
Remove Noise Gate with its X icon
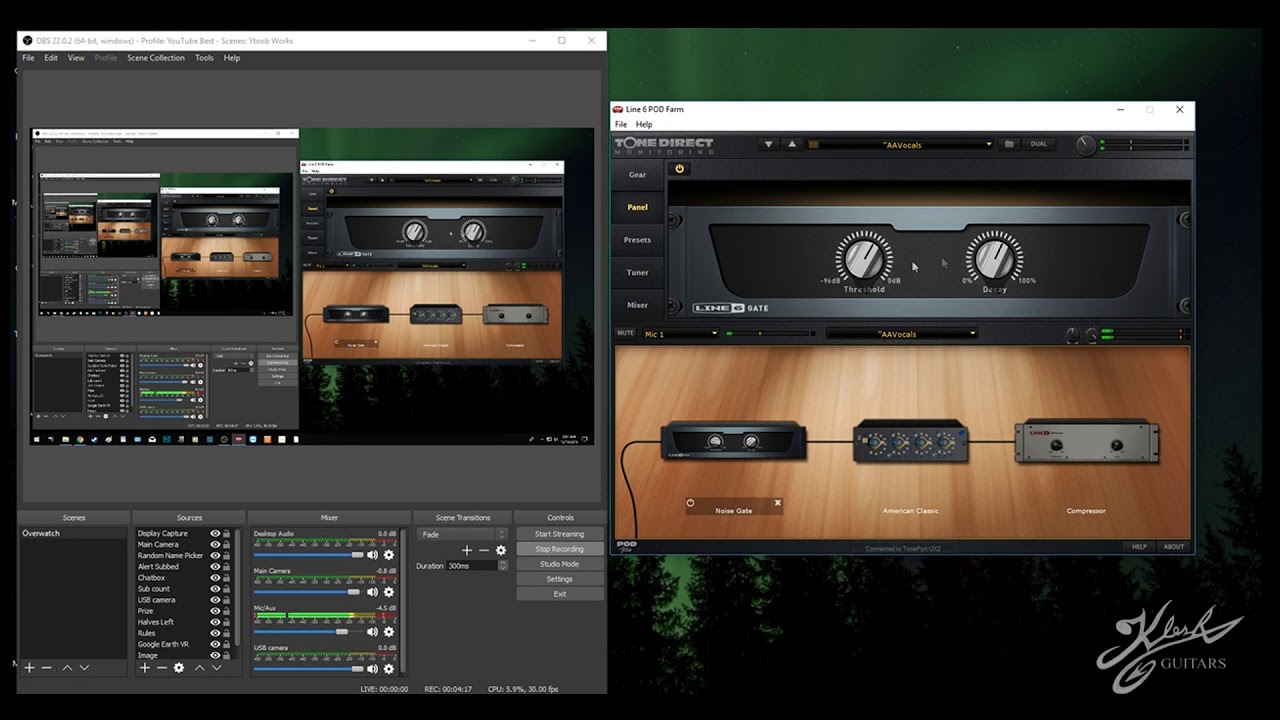pos(777,503)
